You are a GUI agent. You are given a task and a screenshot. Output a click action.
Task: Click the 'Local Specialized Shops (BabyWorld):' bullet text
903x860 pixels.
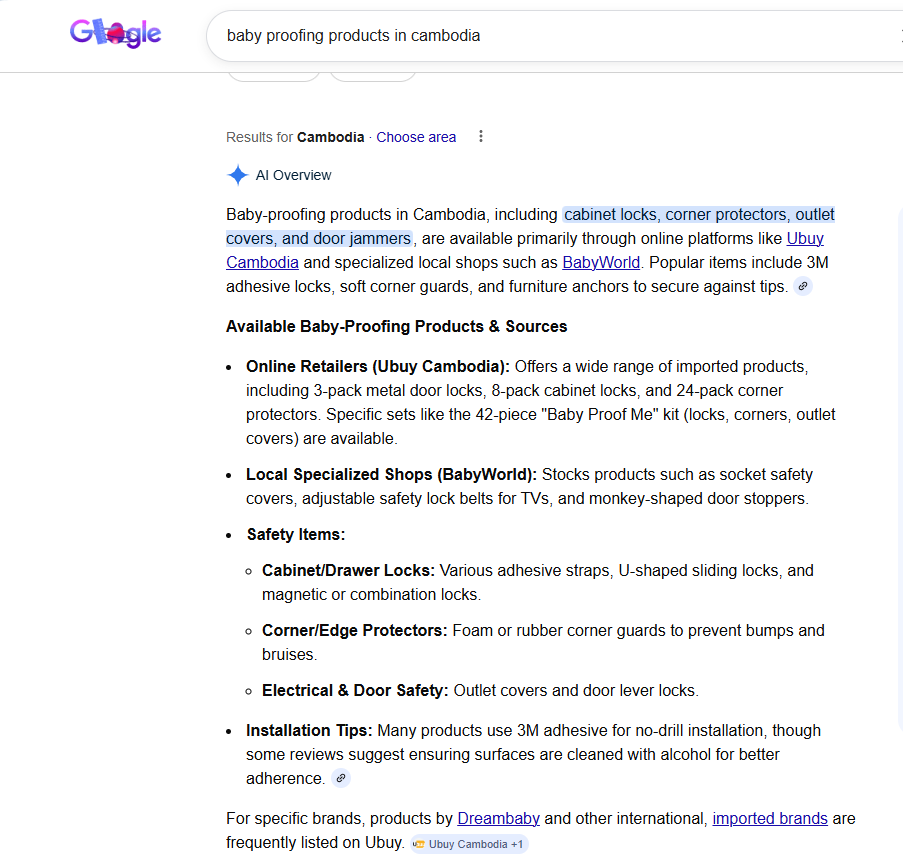point(391,475)
